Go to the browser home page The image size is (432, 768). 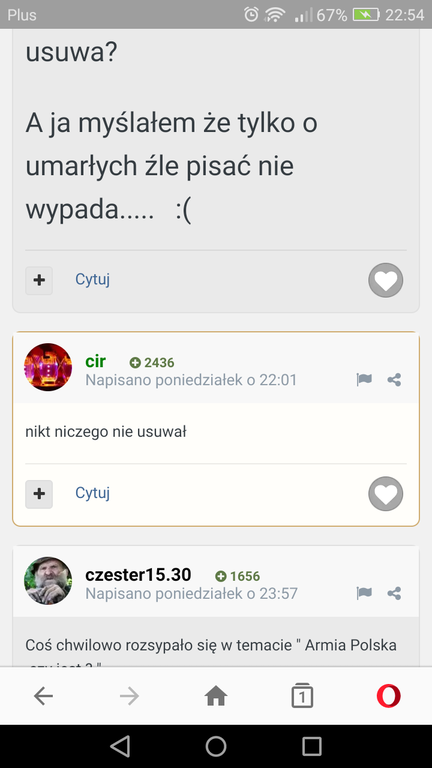216,696
